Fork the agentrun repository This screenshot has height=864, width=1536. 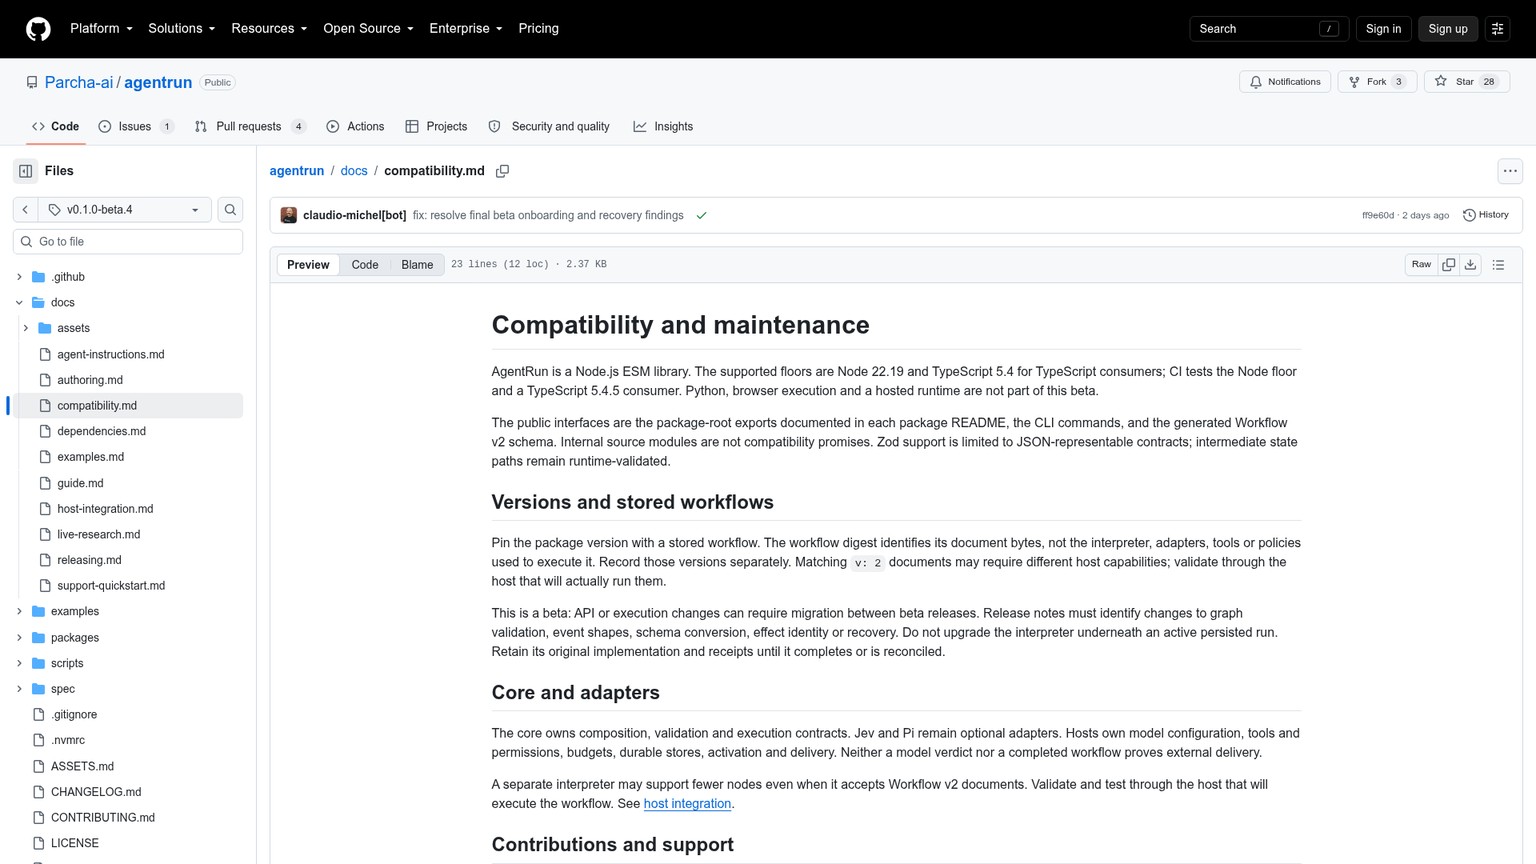coord(1377,82)
